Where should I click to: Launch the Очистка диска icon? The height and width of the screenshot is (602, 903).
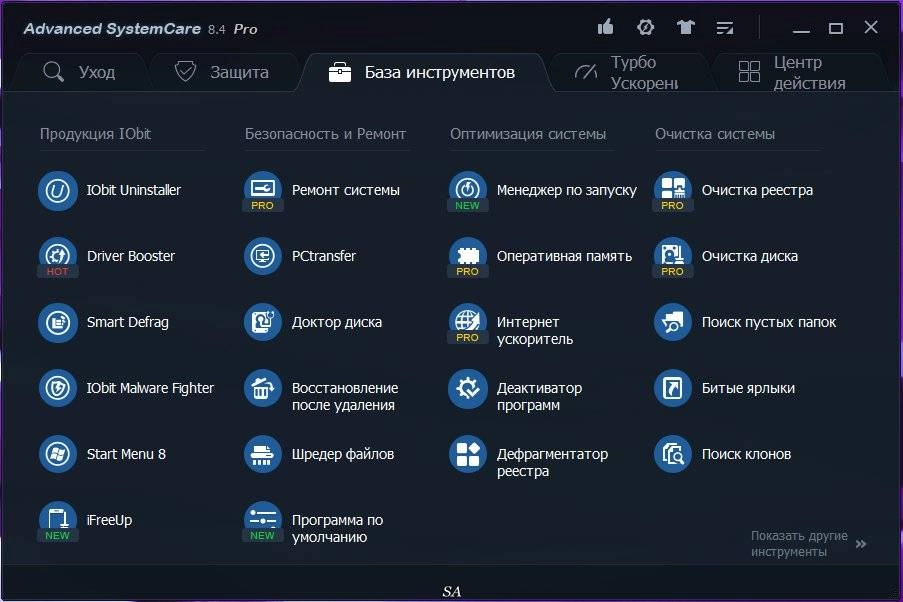673,257
